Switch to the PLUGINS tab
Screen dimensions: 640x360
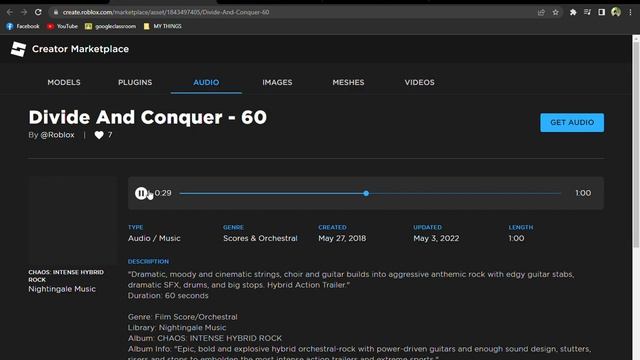tap(135, 82)
